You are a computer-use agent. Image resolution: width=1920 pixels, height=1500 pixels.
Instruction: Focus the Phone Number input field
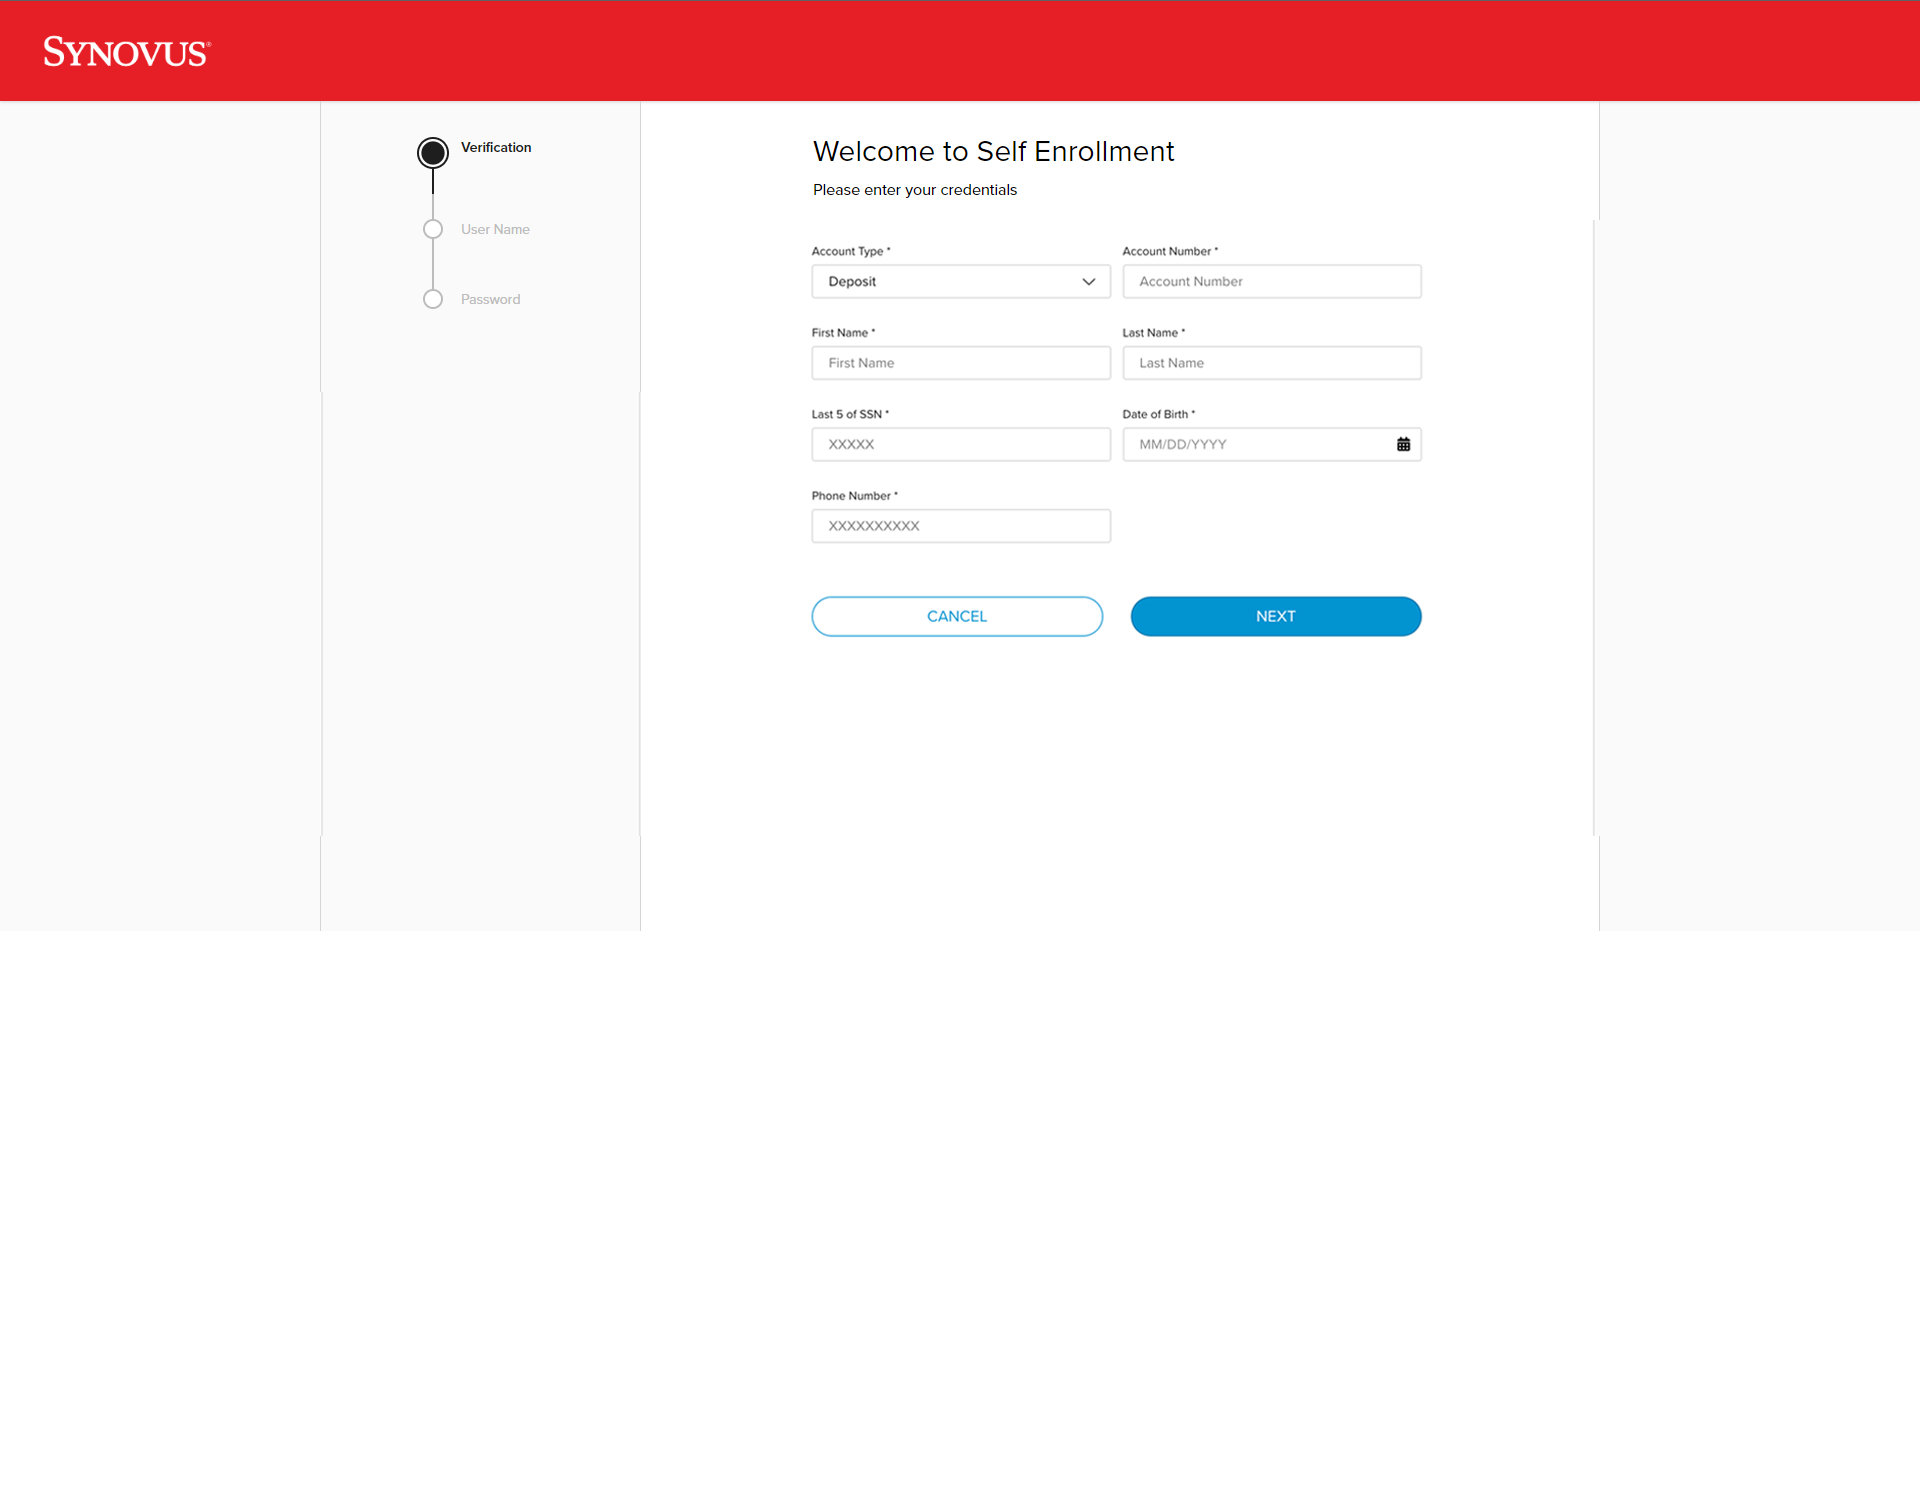[960, 526]
